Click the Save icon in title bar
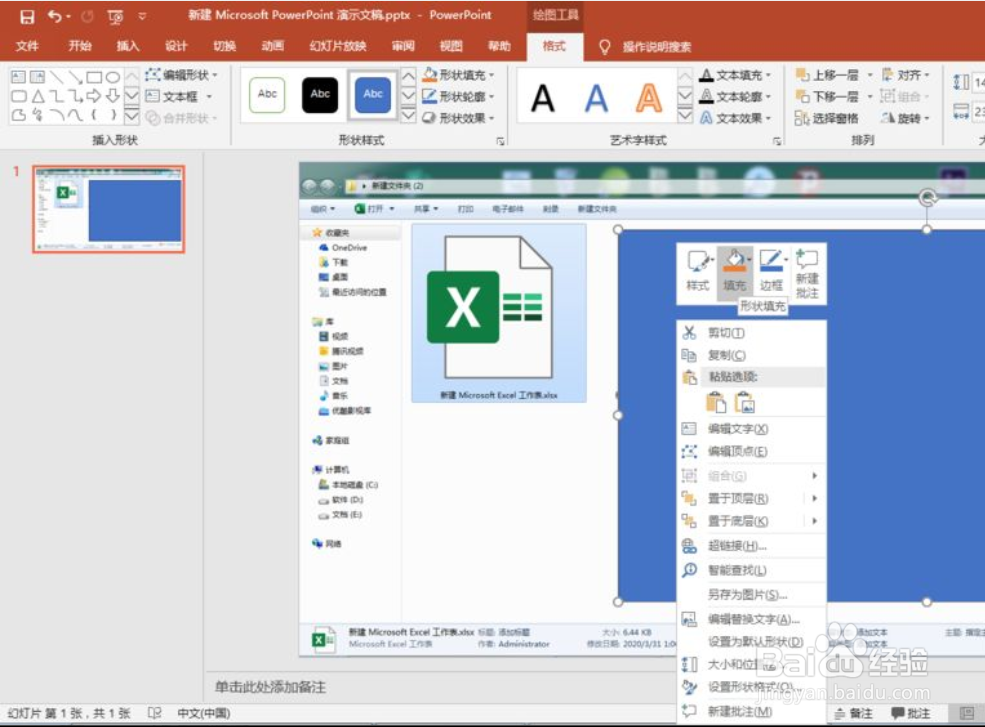985x727 pixels. click(x=27, y=16)
